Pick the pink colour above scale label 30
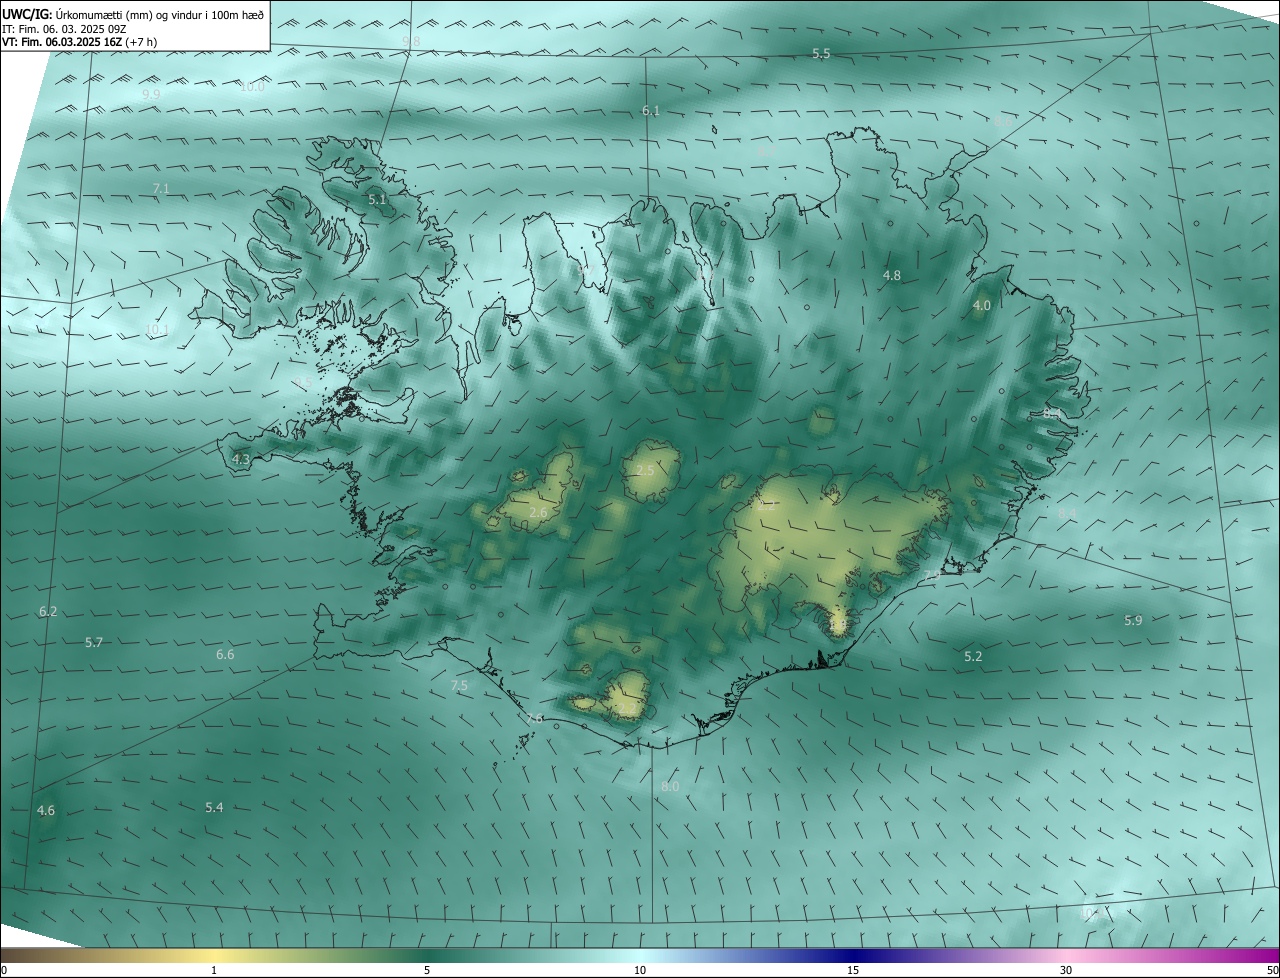 pos(1066,956)
